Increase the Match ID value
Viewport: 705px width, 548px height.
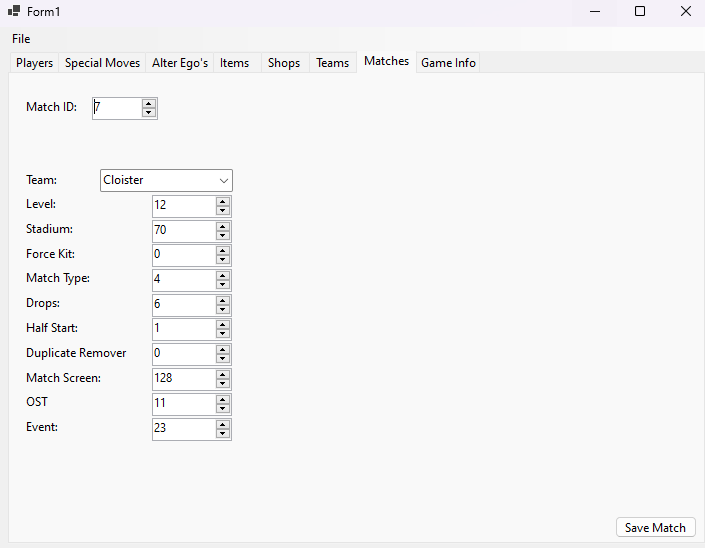tap(148, 104)
